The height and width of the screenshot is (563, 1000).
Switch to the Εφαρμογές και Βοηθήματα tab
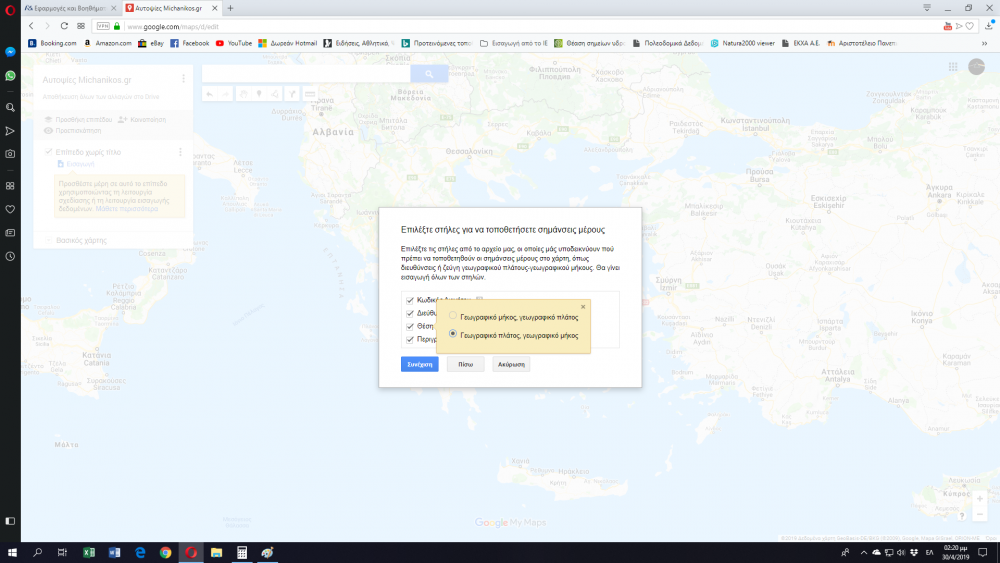click(x=68, y=8)
